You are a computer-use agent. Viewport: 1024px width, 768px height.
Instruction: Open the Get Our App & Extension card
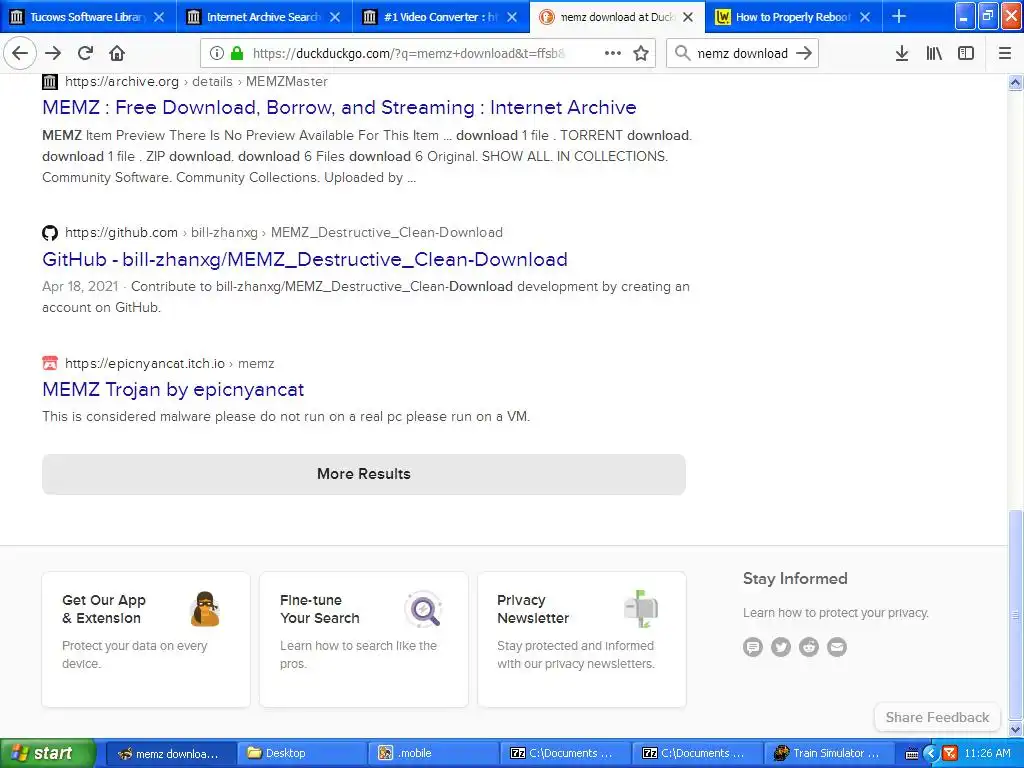[146, 639]
